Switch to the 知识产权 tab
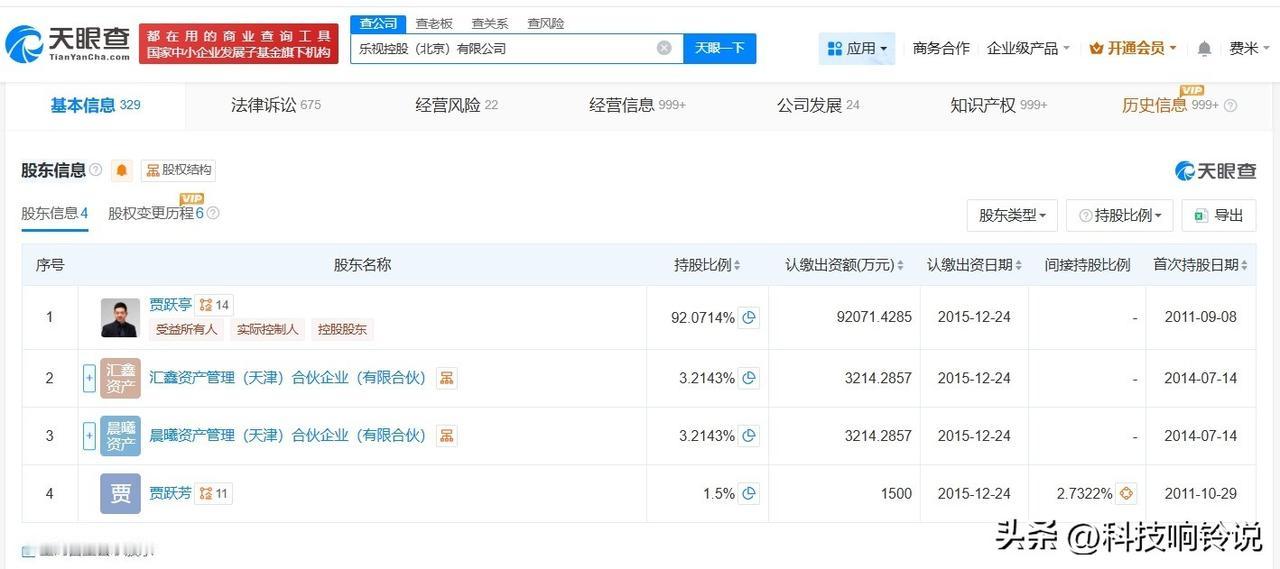Viewport: 1280px width, 569px height. 999,105
